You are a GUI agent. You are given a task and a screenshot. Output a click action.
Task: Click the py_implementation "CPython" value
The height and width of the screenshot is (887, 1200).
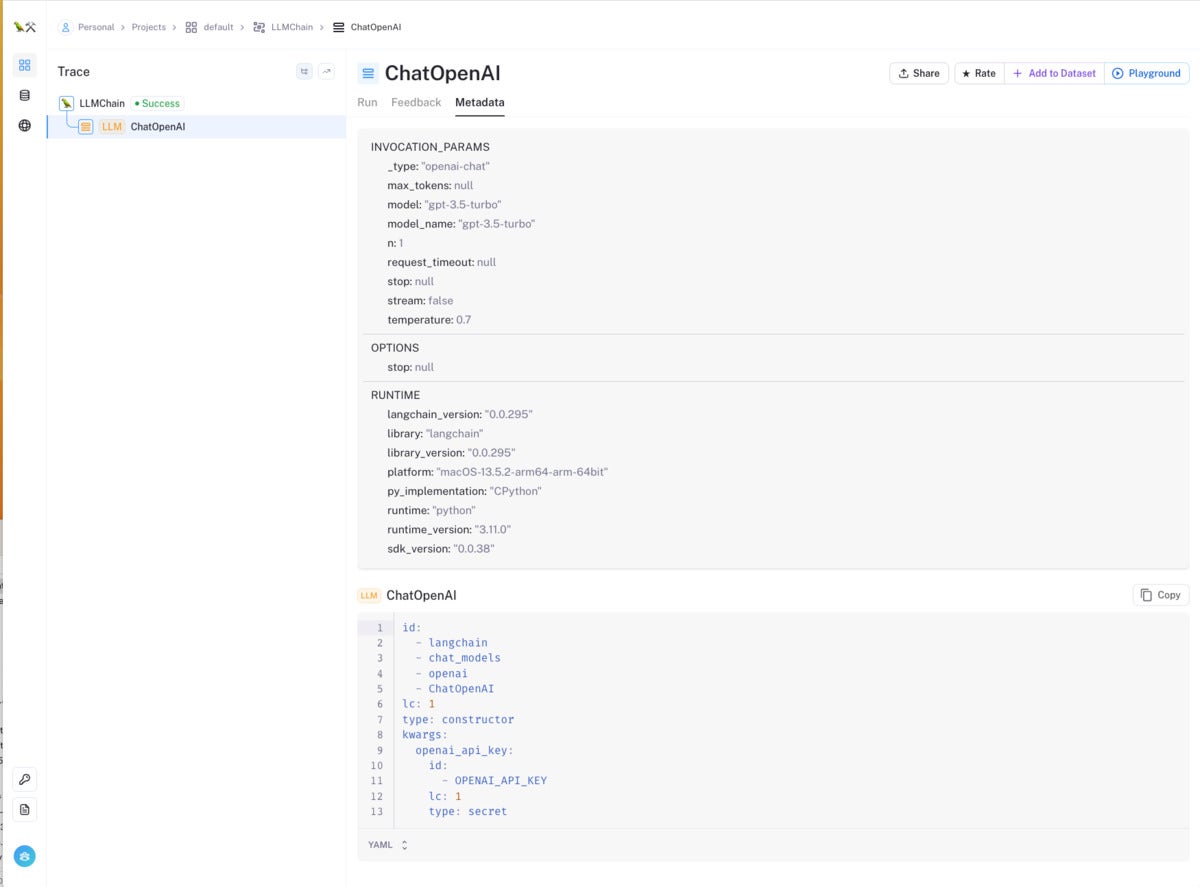[x=516, y=491]
